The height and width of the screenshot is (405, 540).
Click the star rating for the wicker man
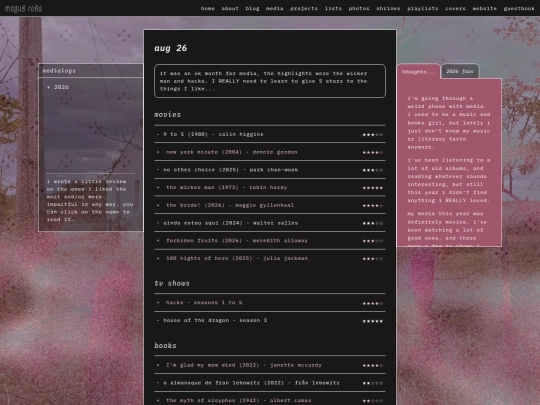[x=373, y=188]
